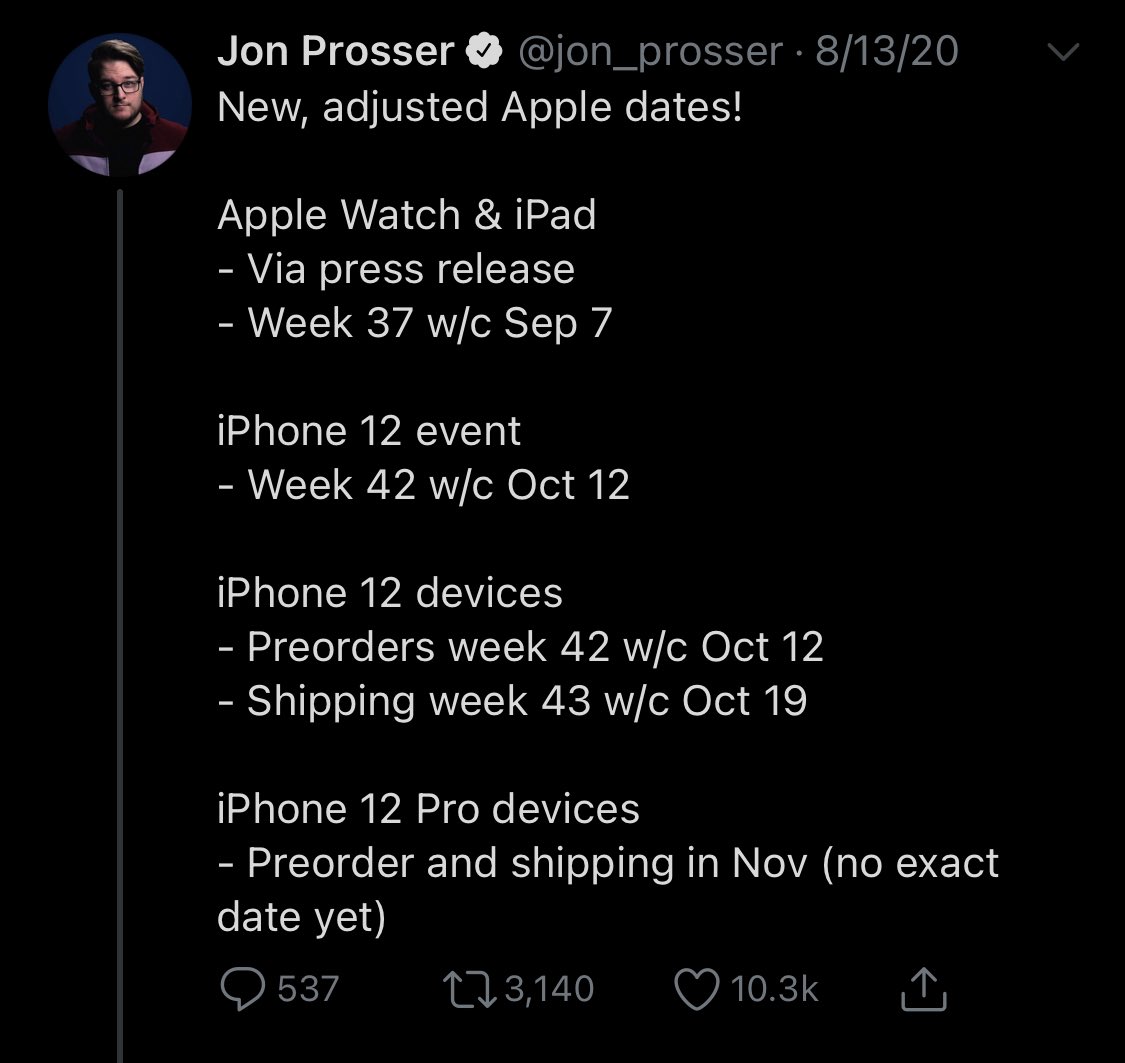The image size is (1125, 1063).
Task: Tap the 'Week 37 w/c Sep 7' line
Action: click(415, 323)
